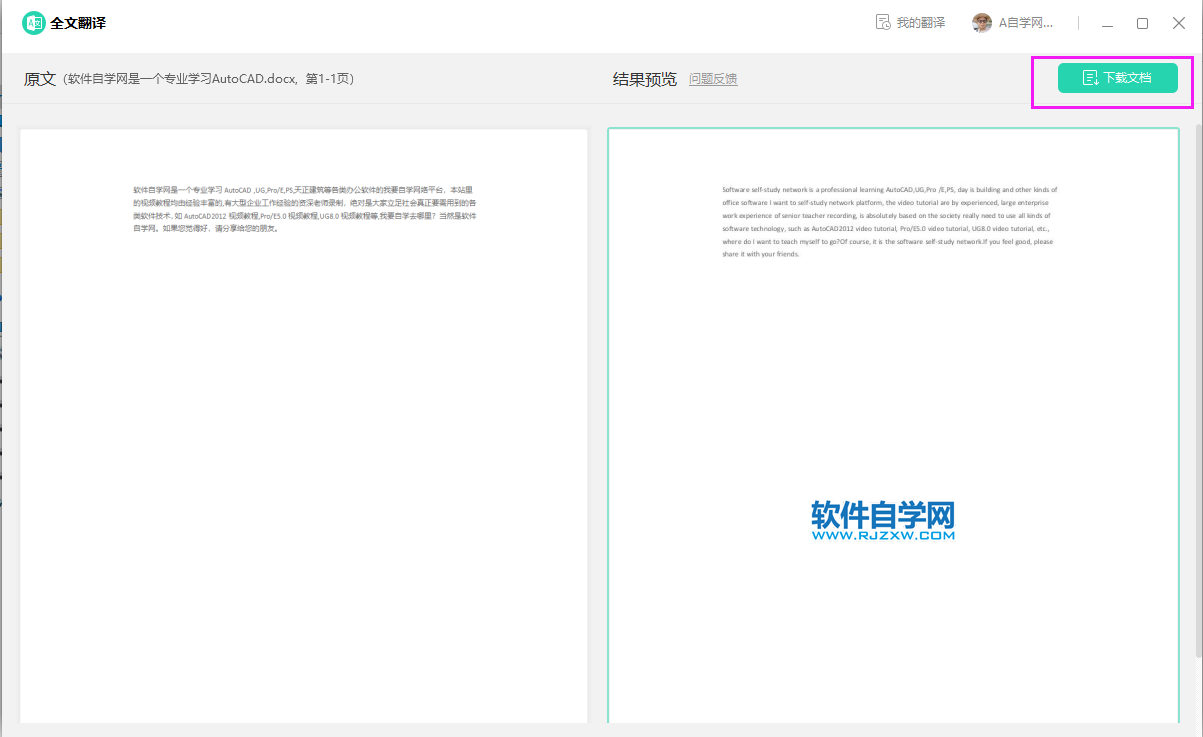The height and width of the screenshot is (737, 1203).
Task: Select the 原文 pane header
Action: 40,78
